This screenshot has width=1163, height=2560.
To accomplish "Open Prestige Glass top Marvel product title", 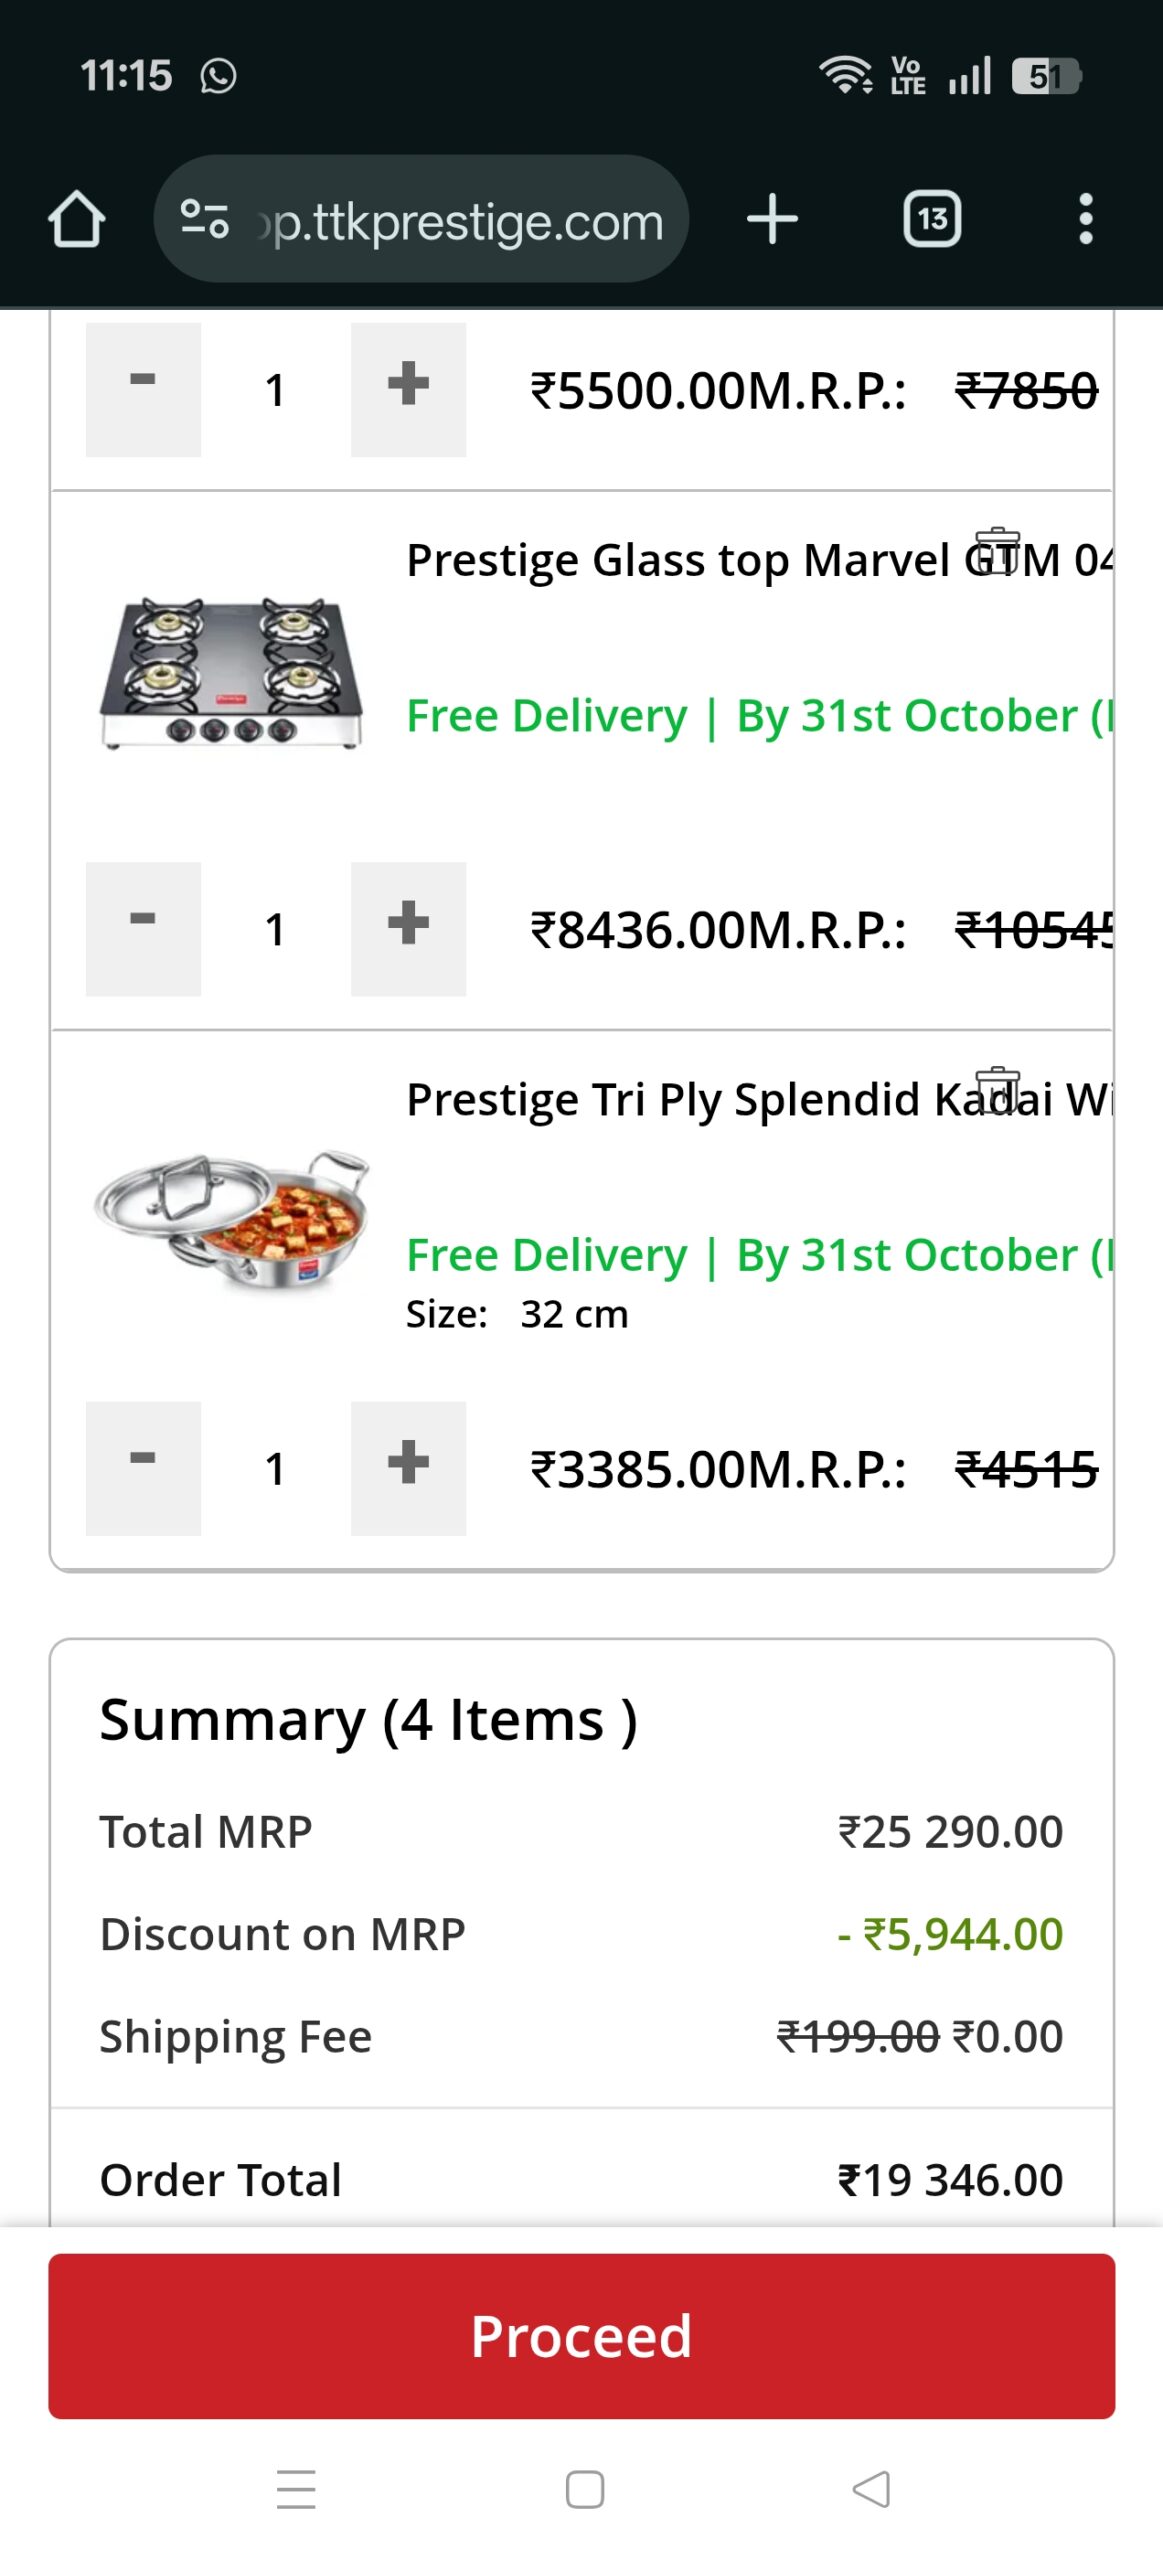I will (x=680, y=561).
